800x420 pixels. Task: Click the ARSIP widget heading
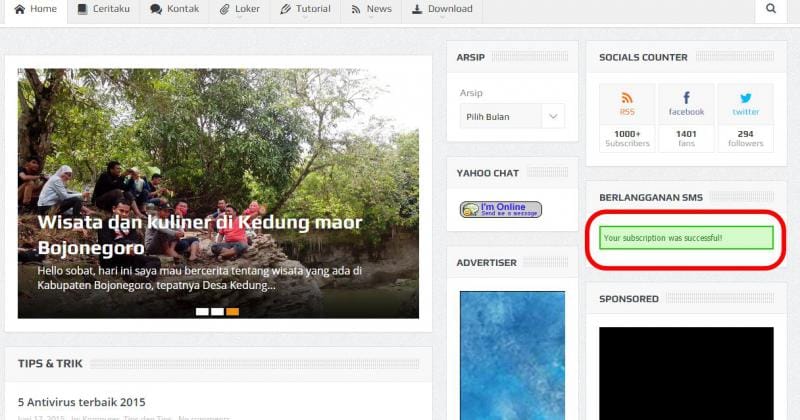[x=470, y=57]
